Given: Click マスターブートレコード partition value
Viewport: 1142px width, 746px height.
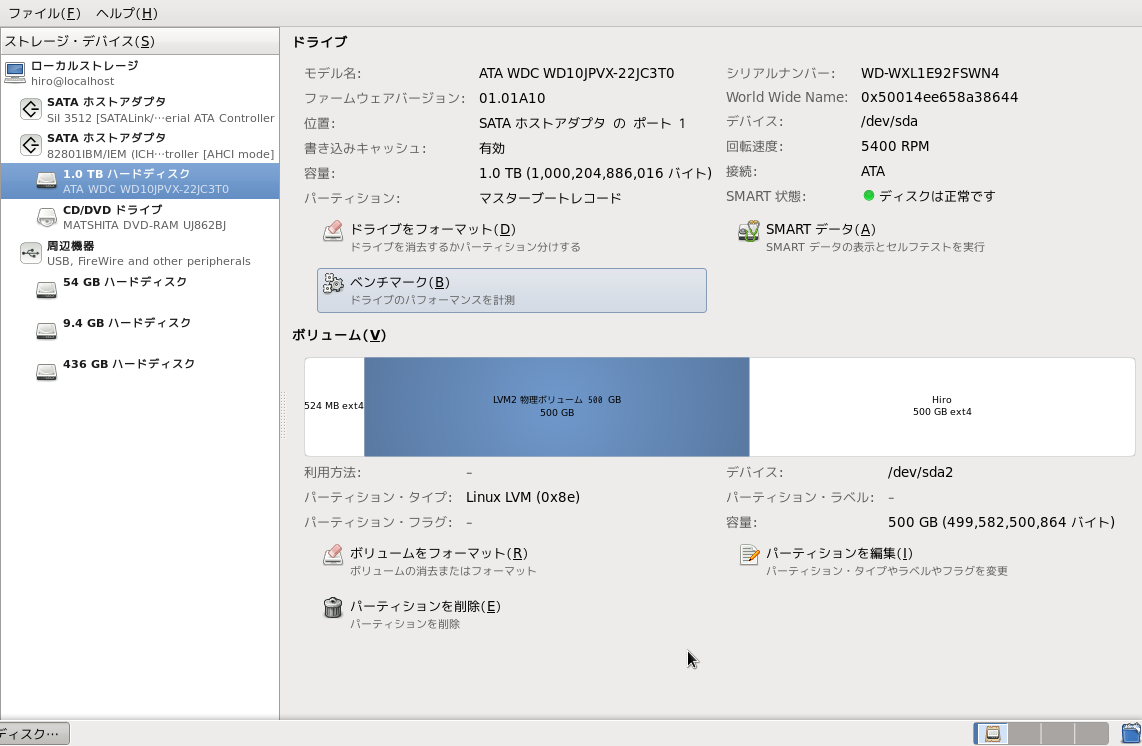Looking at the screenshot, I should (x=550, y=198).
